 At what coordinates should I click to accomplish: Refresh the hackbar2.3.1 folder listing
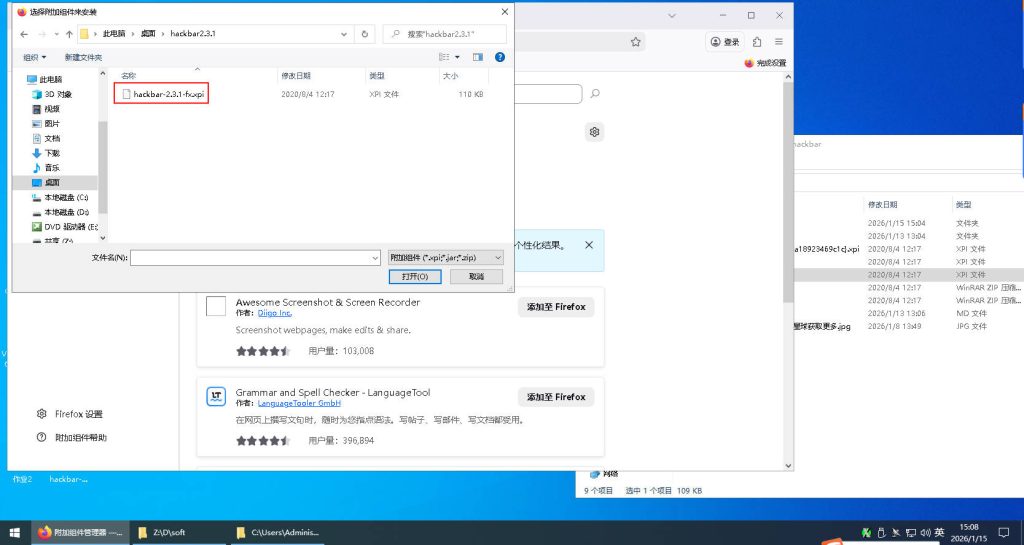point(365,34)
